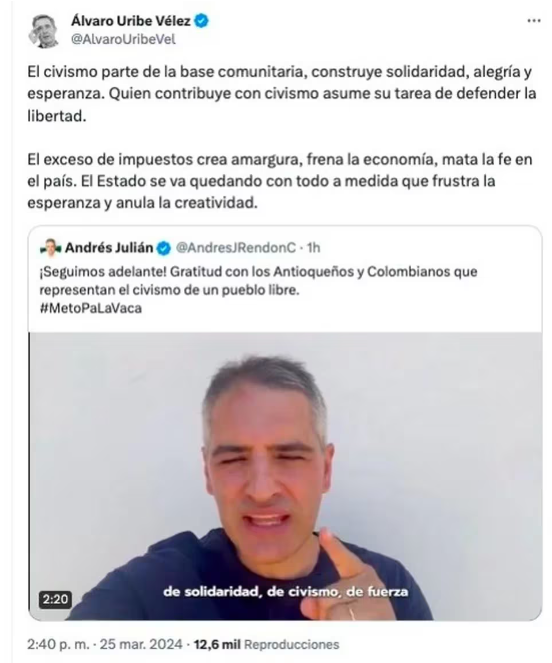Click the 1h timestamp on quoted tweet
Screen dimensions: 552x663
313,248
